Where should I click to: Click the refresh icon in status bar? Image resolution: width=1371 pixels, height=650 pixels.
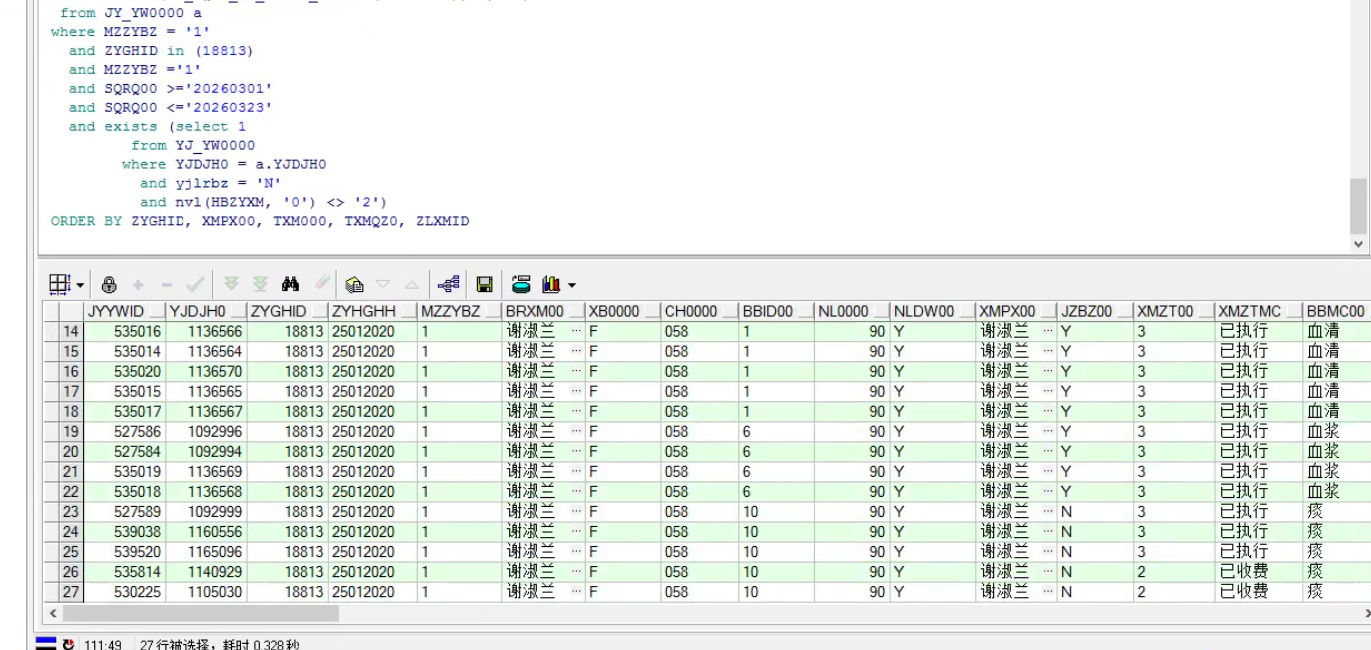tap(68, 644)
